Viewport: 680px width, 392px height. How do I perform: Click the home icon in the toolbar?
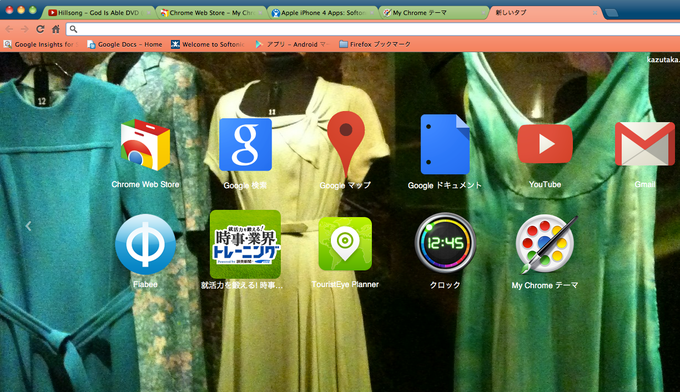pos(56,29)
